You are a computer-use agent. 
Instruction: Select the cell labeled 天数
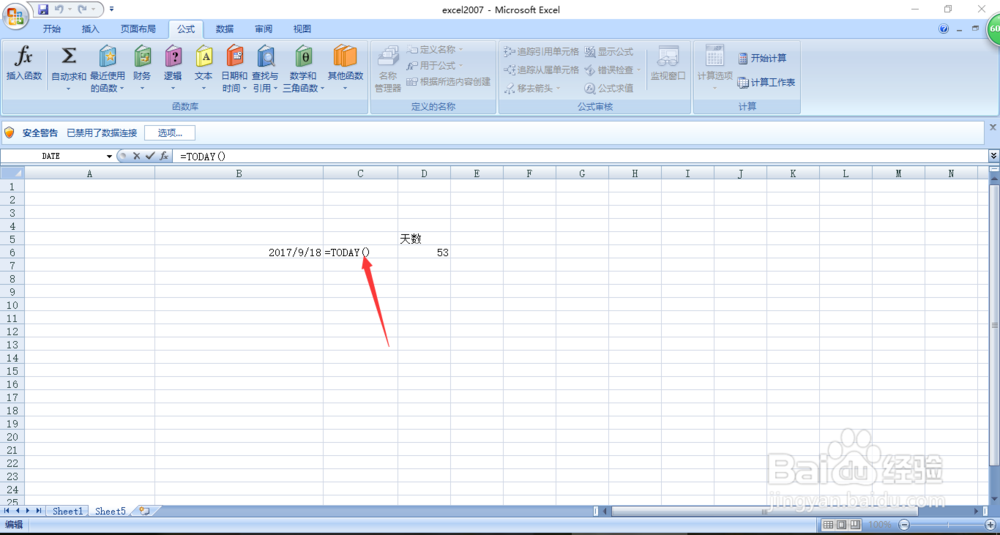click(424, 239)
